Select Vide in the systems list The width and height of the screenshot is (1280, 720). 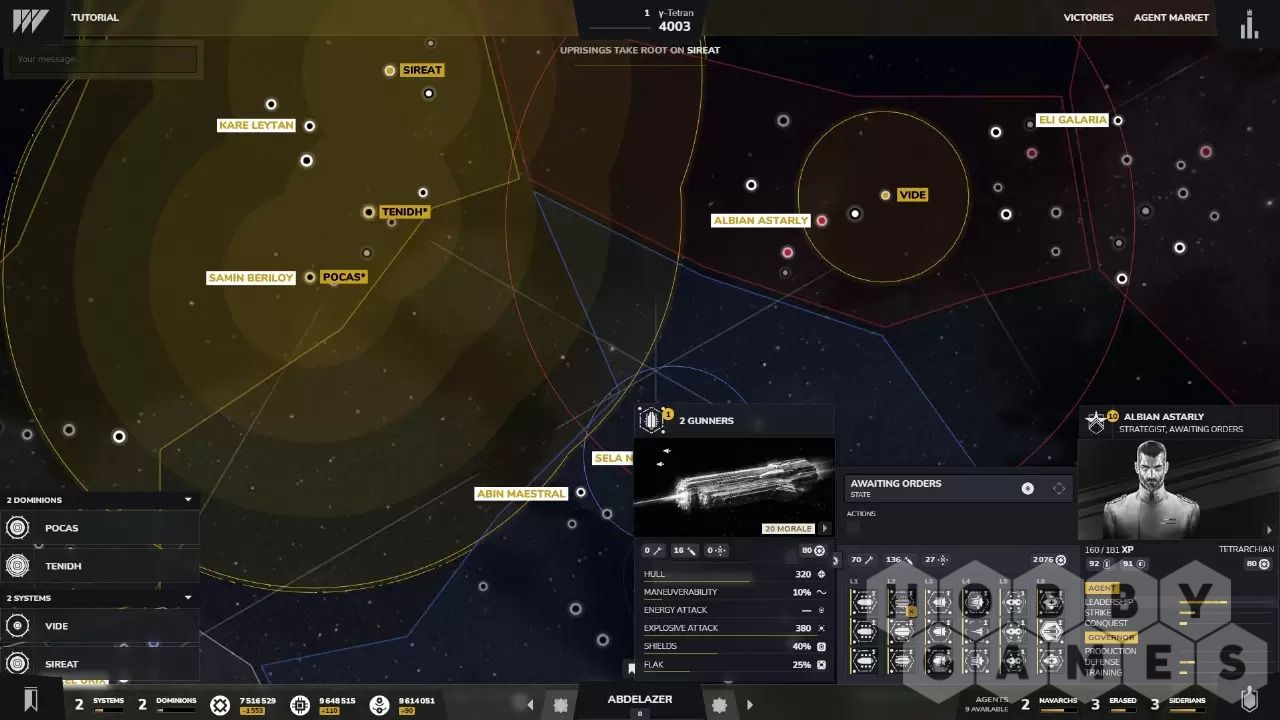click(101, 626)
